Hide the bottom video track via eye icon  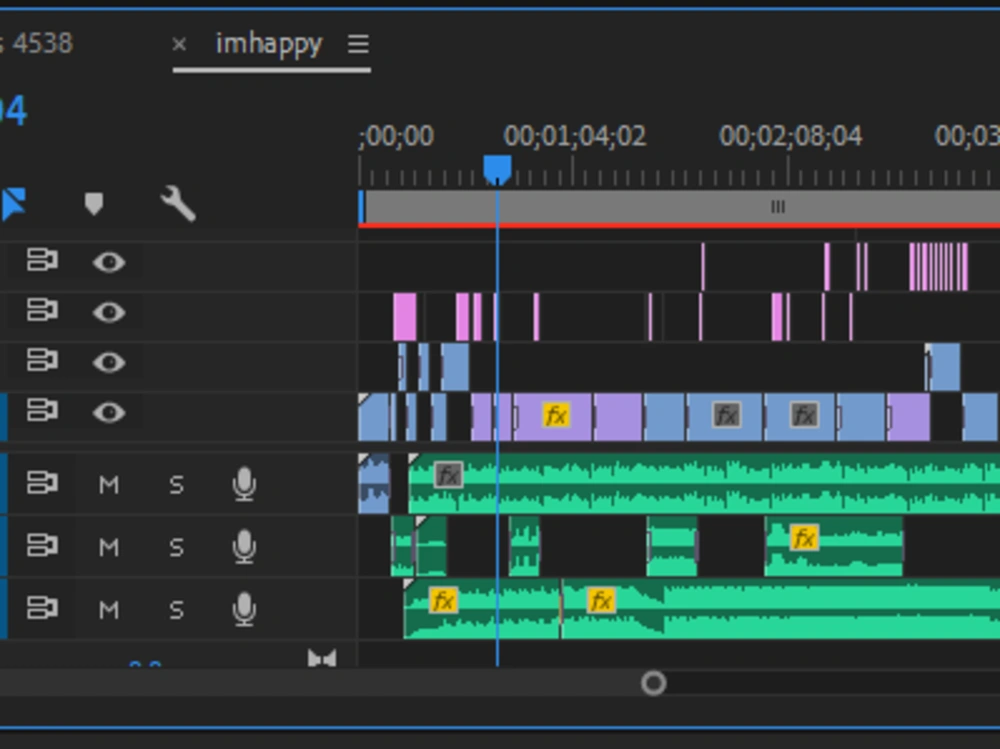(x=109, y=412)
